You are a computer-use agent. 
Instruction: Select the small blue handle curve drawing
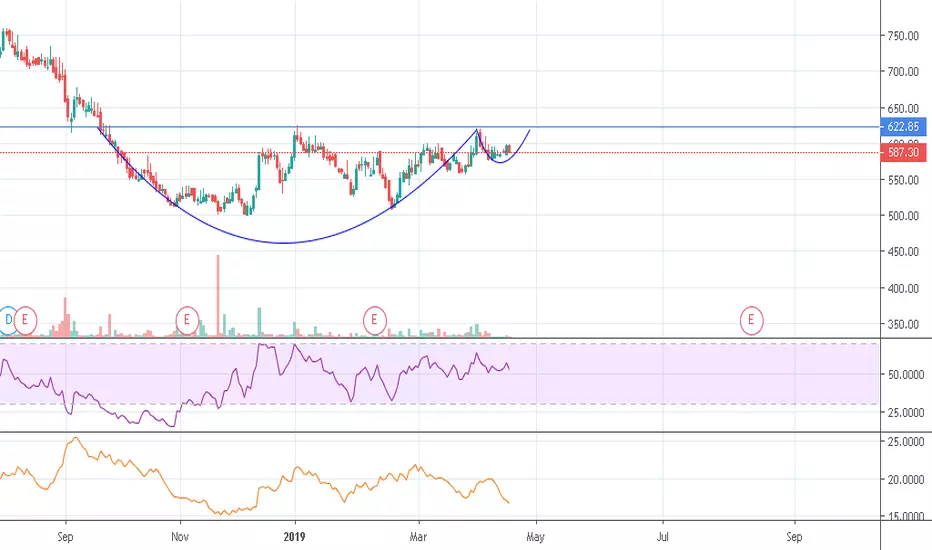click(x=501, y=162)
